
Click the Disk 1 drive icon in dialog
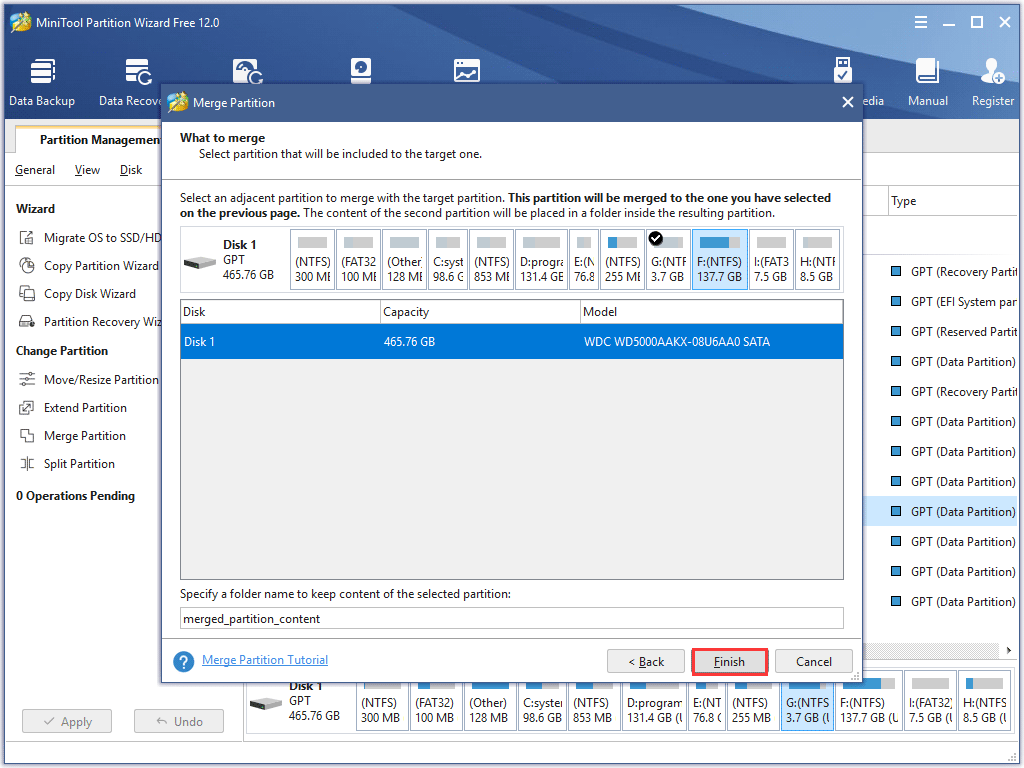pyautogui.click(x=200, y=263)
